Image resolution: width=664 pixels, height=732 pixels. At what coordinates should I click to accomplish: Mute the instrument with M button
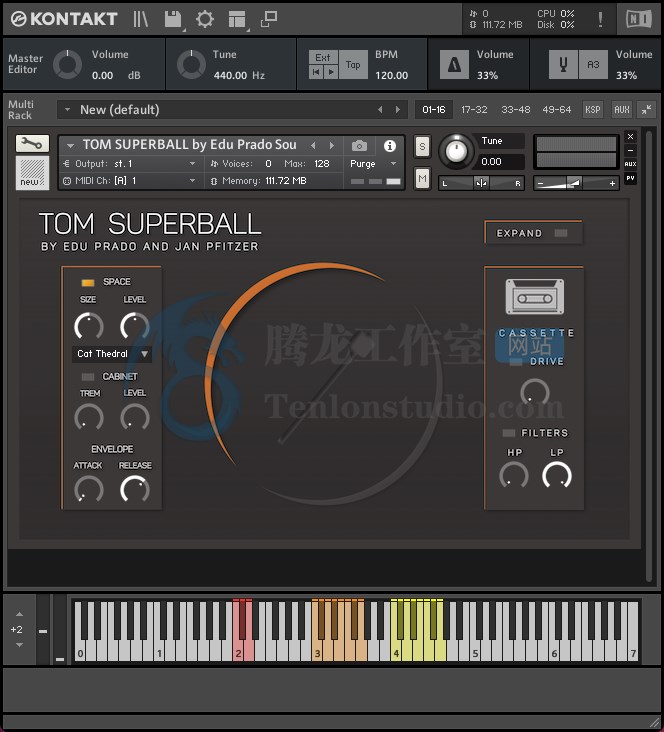[x=422, y=178]
